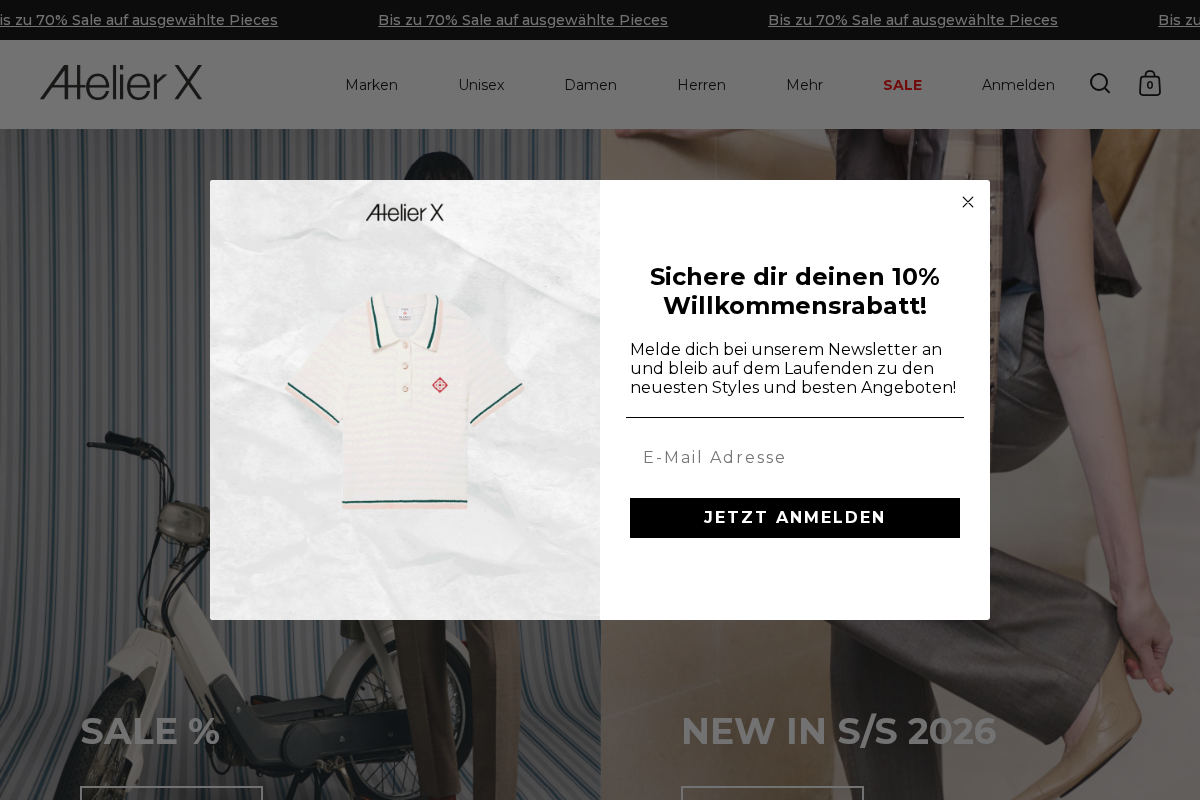
Task: Click the first 70% Sale banner link
Action: [138, 20]
